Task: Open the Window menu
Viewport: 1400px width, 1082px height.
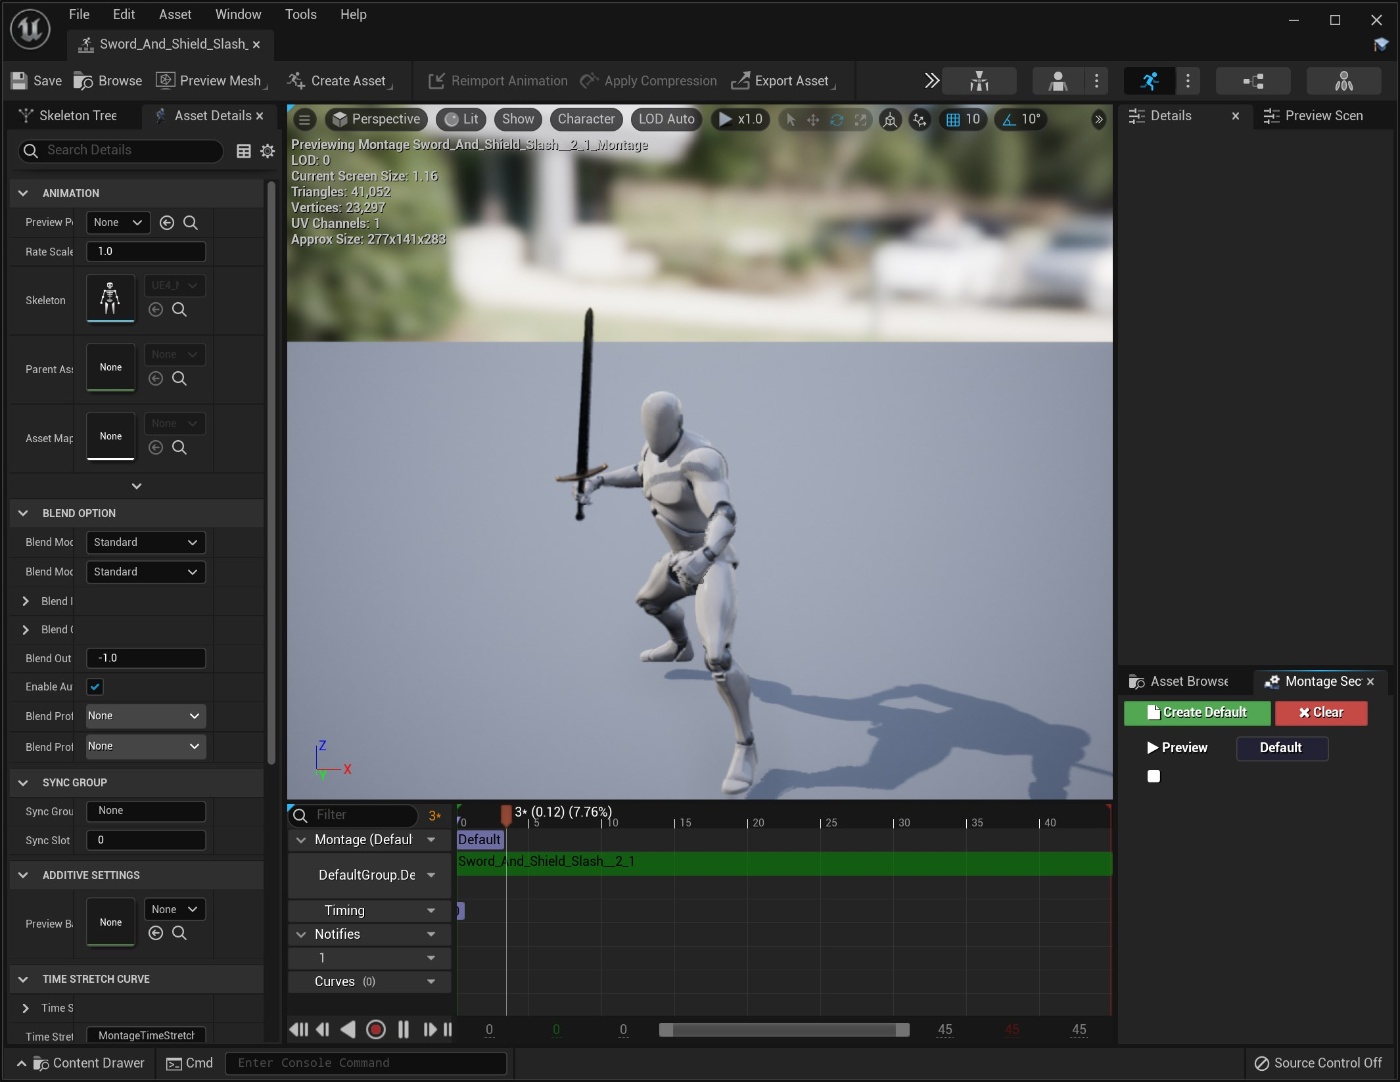Action: coord(238,14)
